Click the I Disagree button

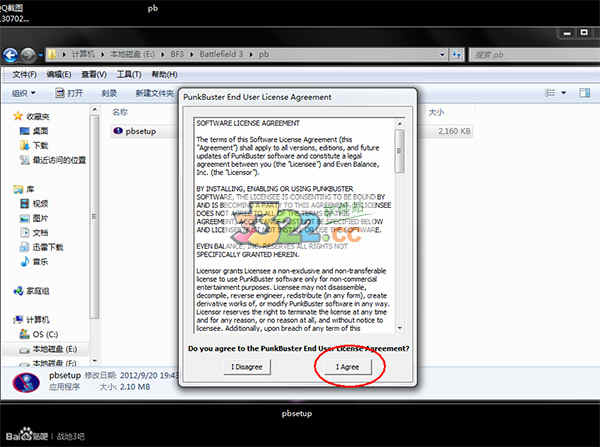click(247, 367)
